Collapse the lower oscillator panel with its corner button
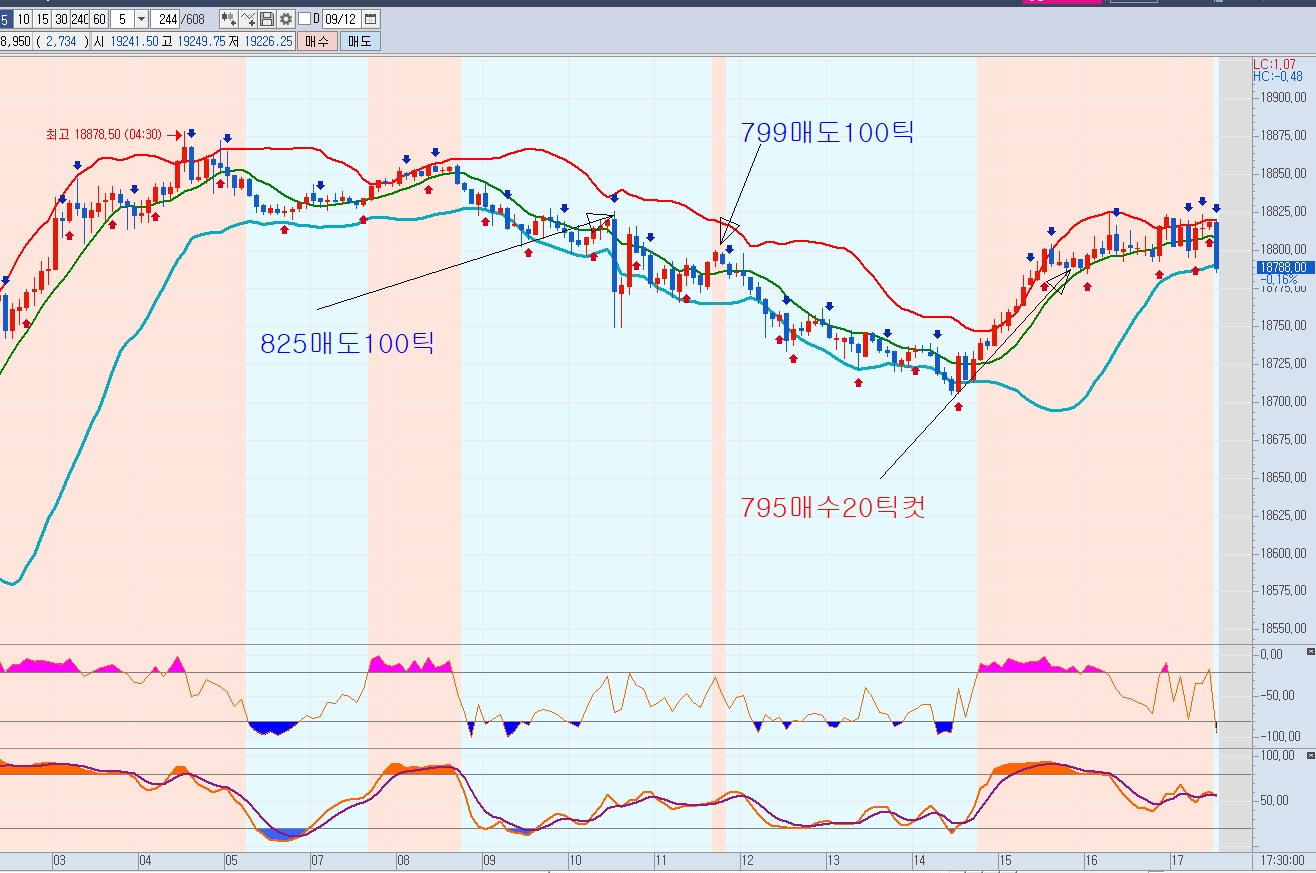The width and height of the screenshot is (1316, 873). (x=1311, y=755)
